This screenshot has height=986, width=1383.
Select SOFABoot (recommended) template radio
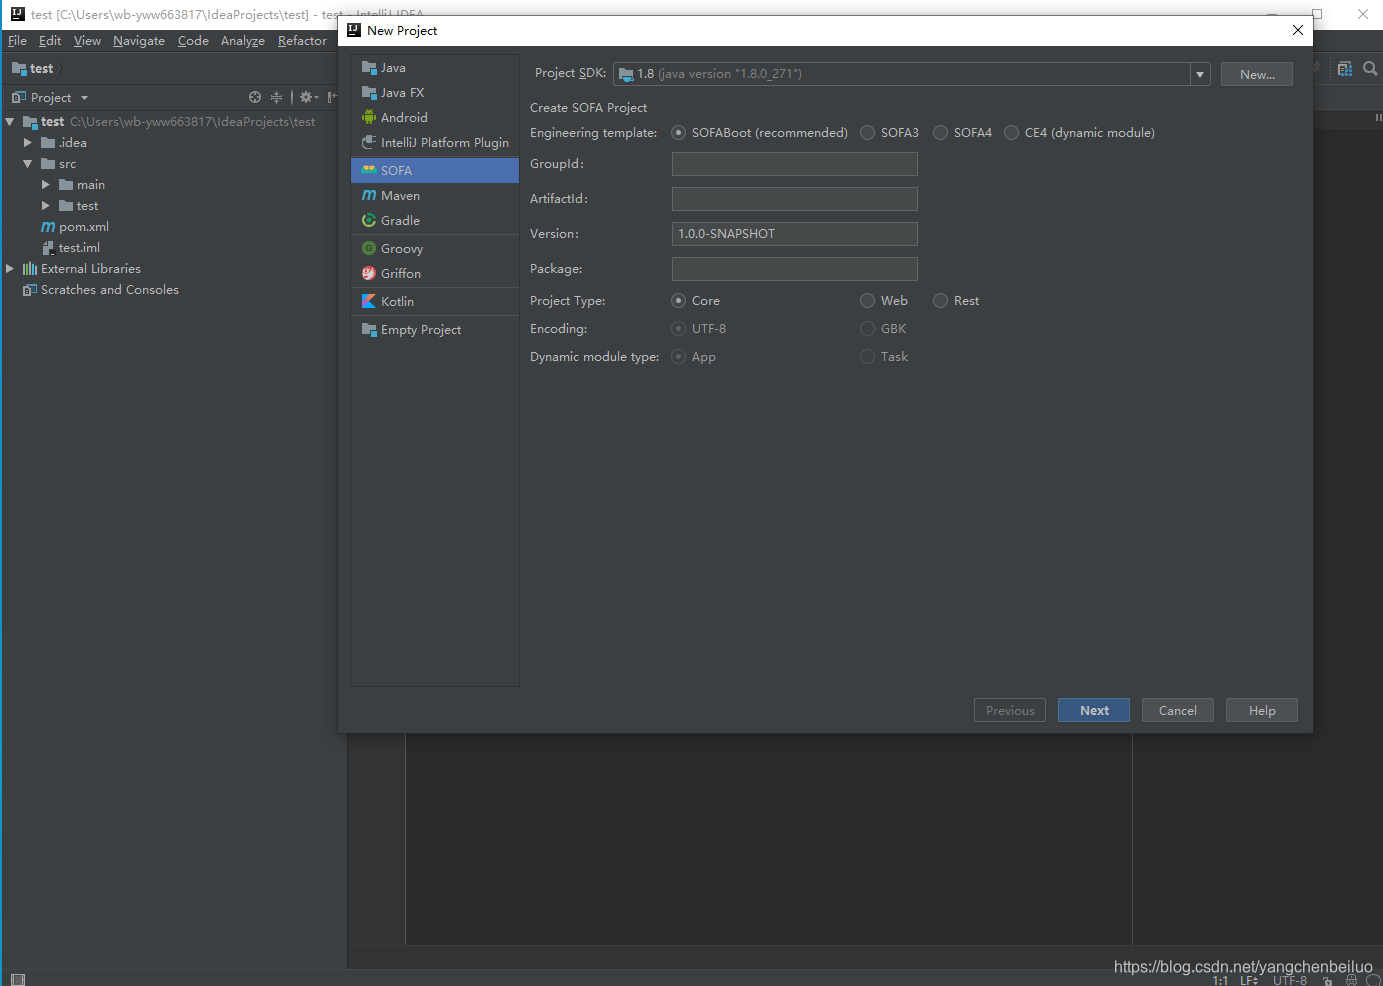coord(679,133)
